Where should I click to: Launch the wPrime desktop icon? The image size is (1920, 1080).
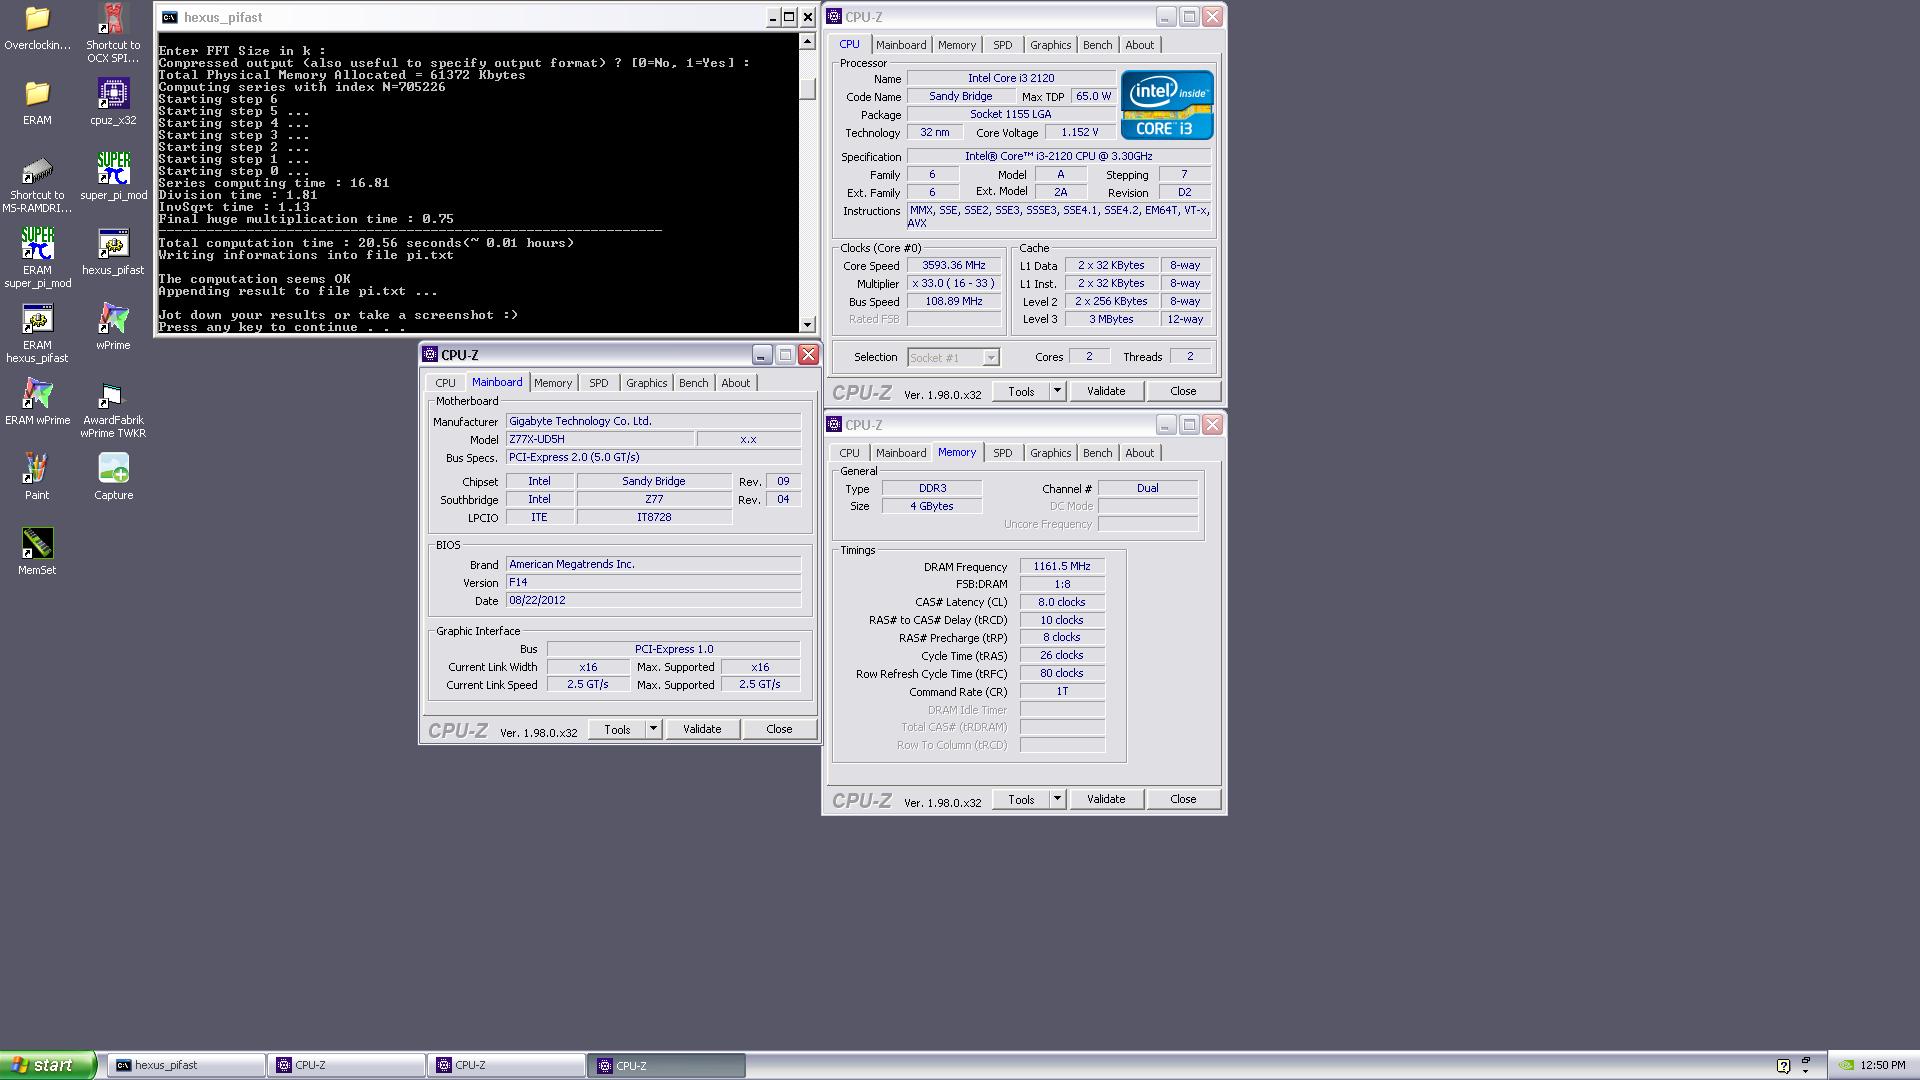[x=113, y=327]
